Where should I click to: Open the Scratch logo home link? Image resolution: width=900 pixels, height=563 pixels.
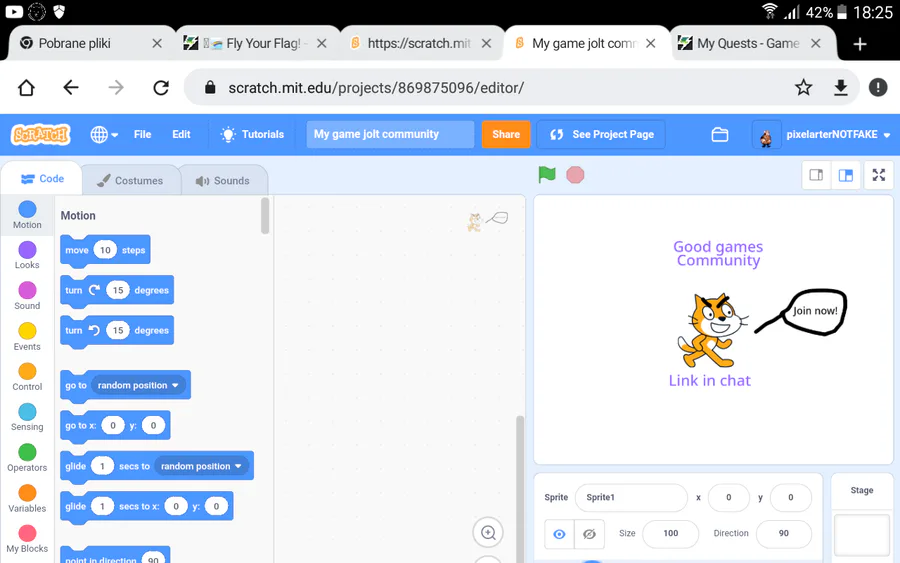click(x=41, y=134)
